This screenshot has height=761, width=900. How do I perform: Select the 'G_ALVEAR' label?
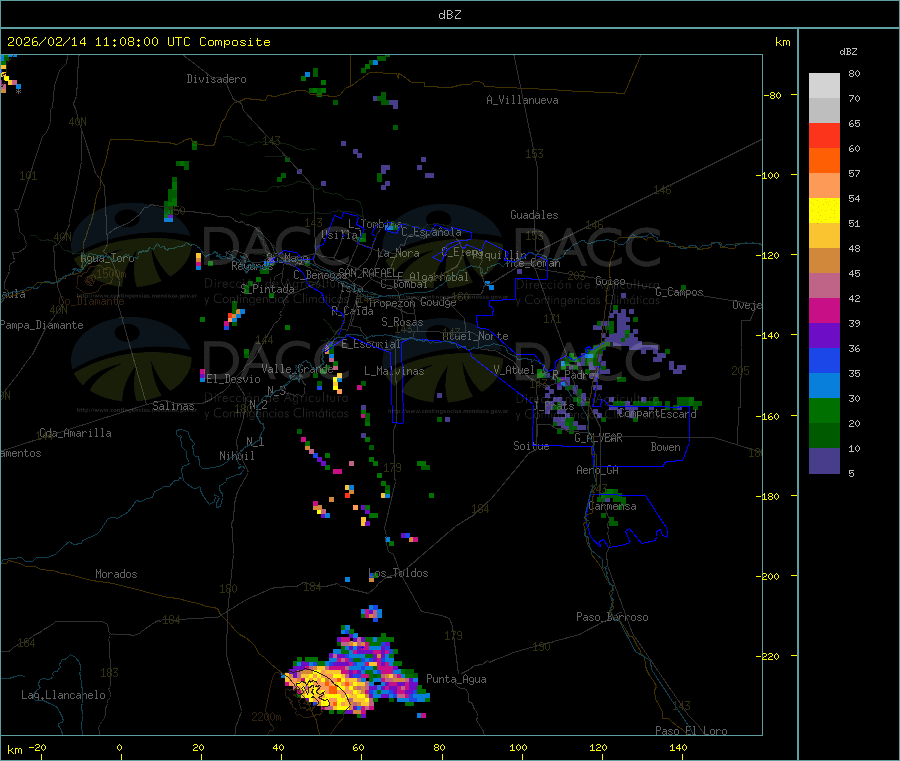(x=599, y=438)
